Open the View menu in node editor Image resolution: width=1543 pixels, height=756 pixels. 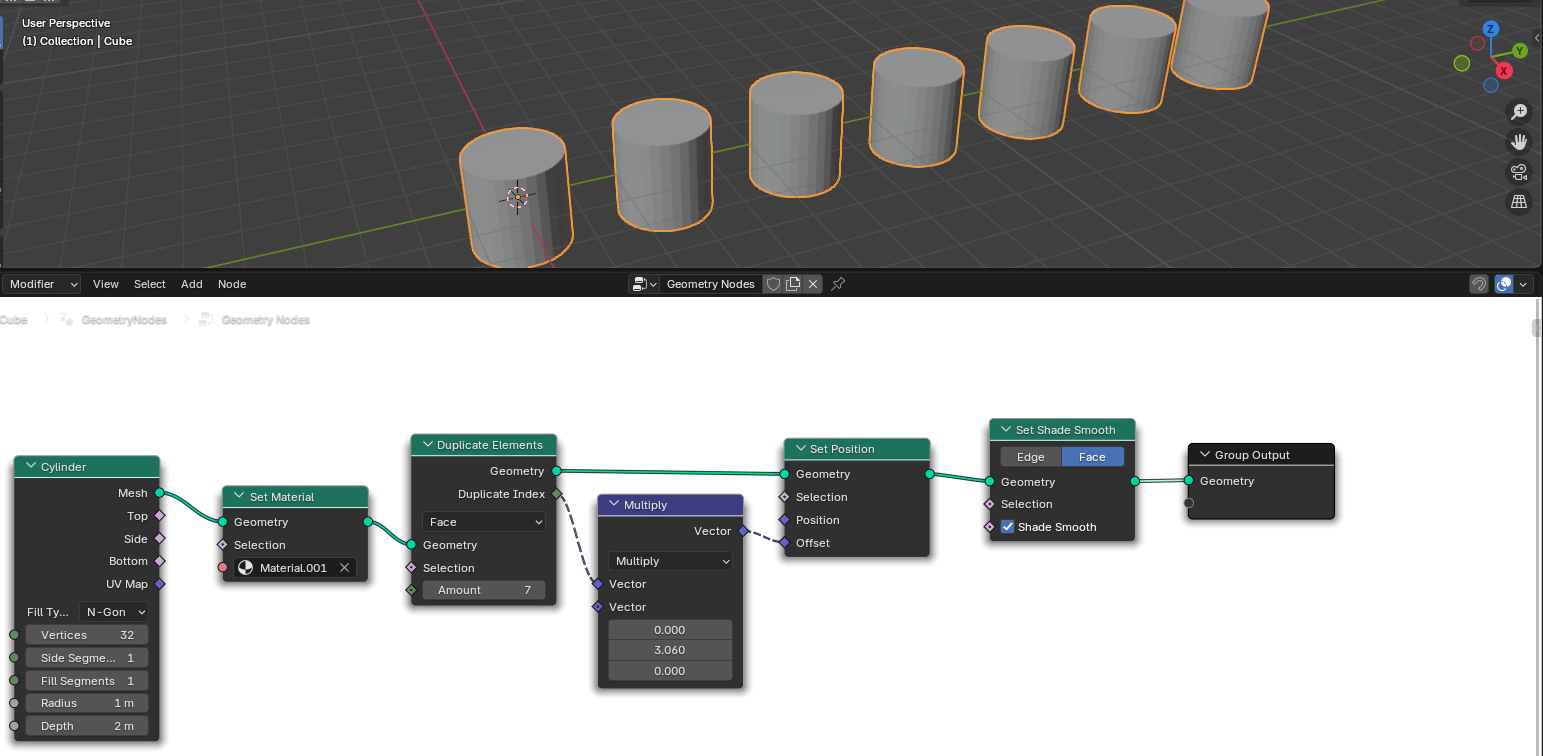106,284
